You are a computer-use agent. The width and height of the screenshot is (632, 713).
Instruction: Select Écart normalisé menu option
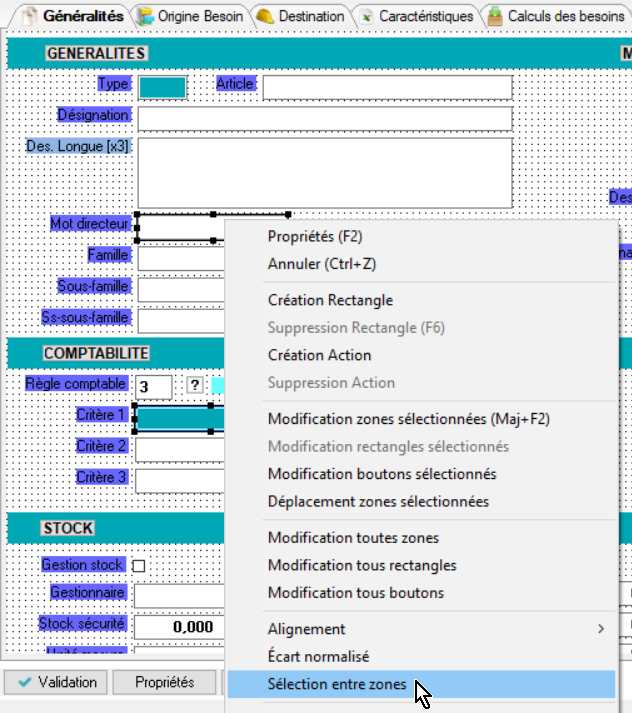click(318, 657)
